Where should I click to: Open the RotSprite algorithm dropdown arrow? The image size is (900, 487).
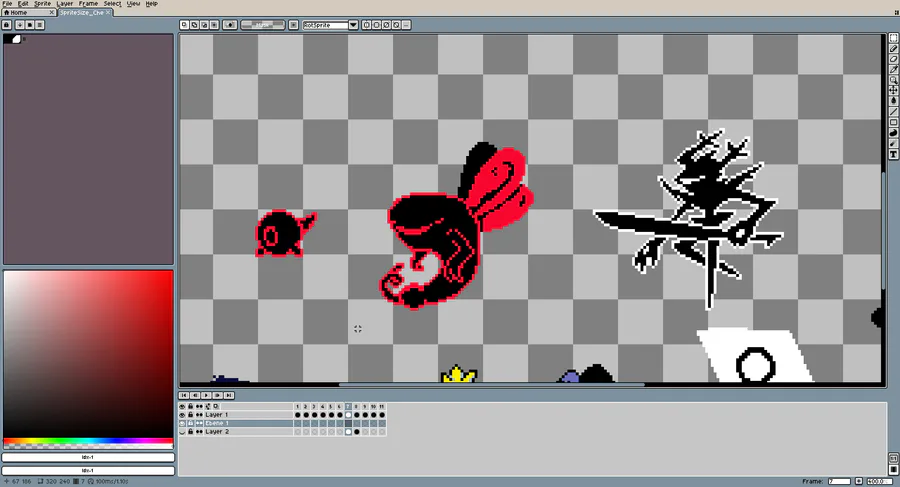coord(354,25)
